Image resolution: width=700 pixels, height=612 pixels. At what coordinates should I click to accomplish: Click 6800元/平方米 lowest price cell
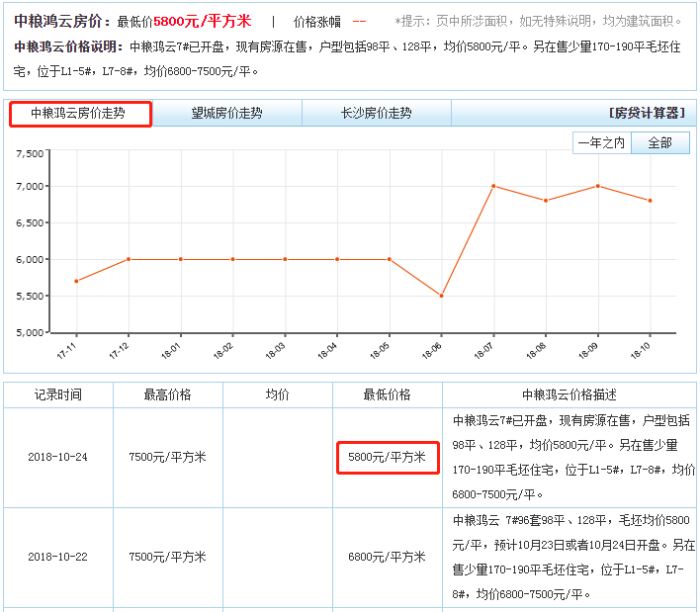(387, 557)
